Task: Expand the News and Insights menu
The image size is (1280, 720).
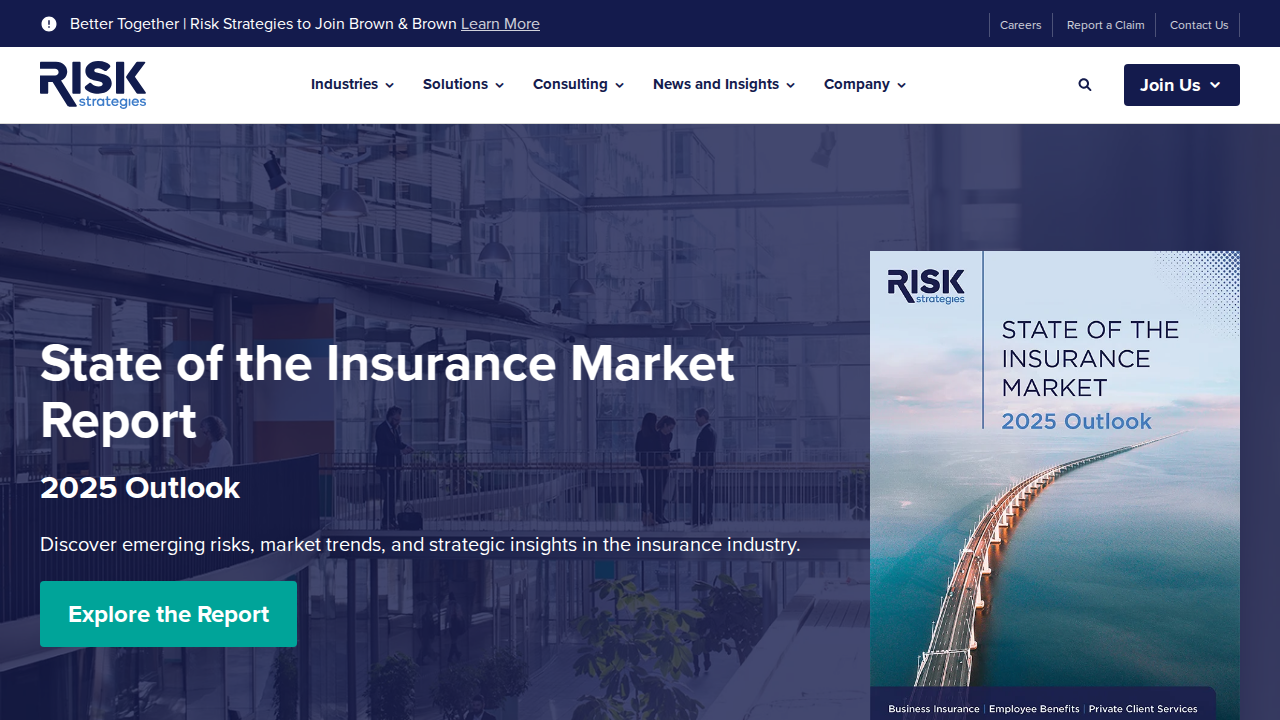Action: tap(724, 85)
